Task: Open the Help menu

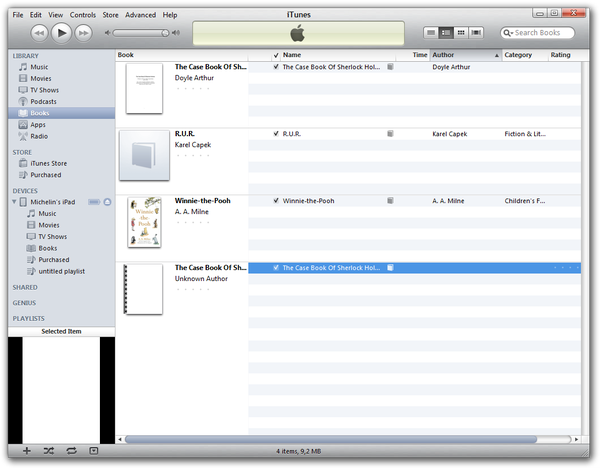Action: (170, 15)
